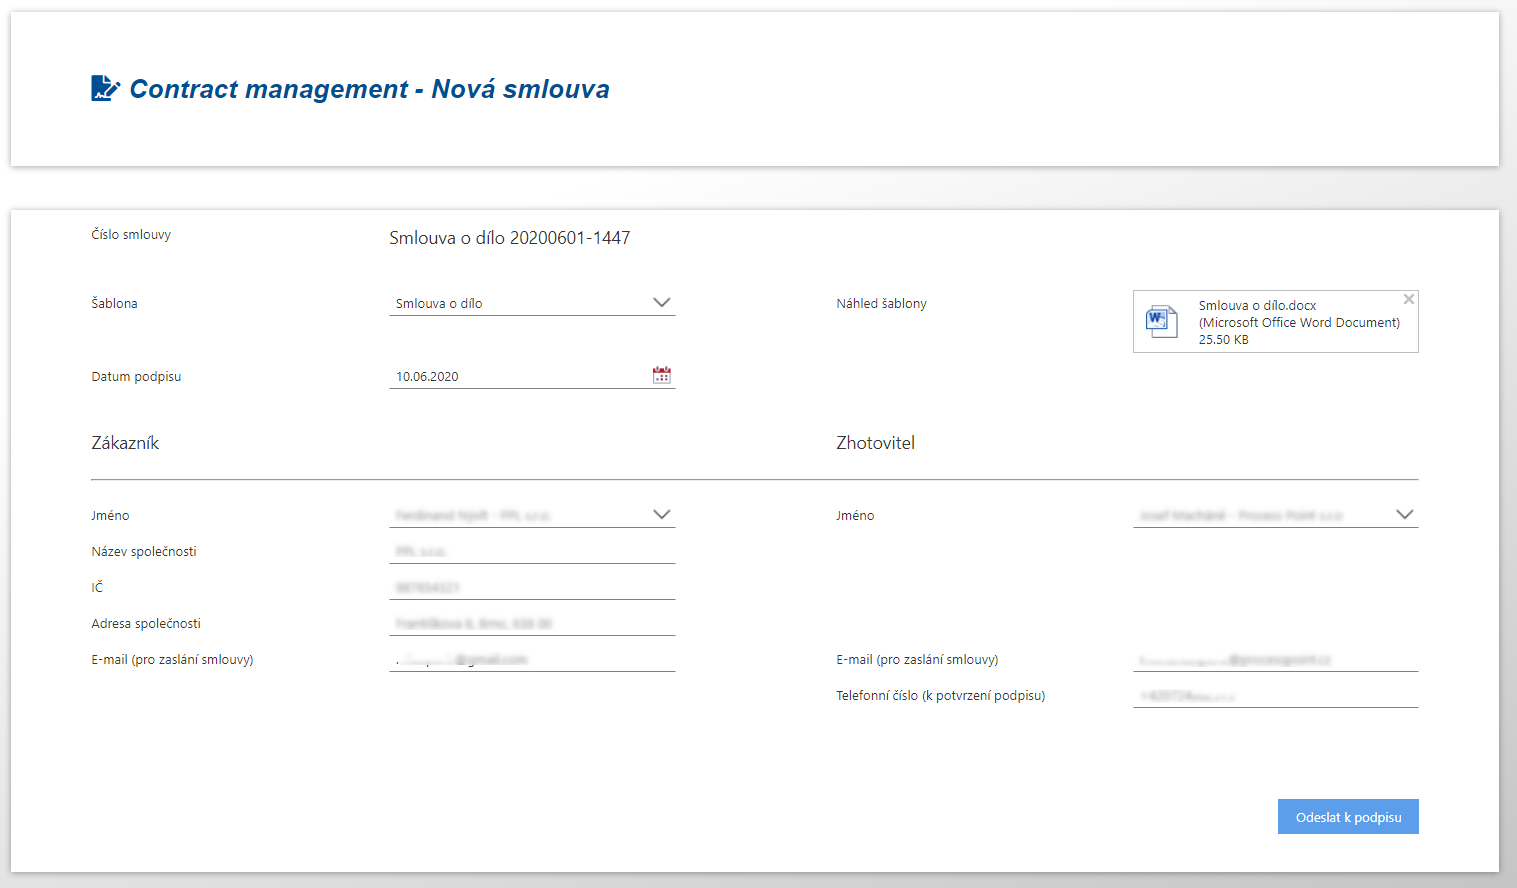The height and width of the screenshot is (888, 1517).
Task: Click the Contract management - Nová smlouva heading
Action: point(369,89)
